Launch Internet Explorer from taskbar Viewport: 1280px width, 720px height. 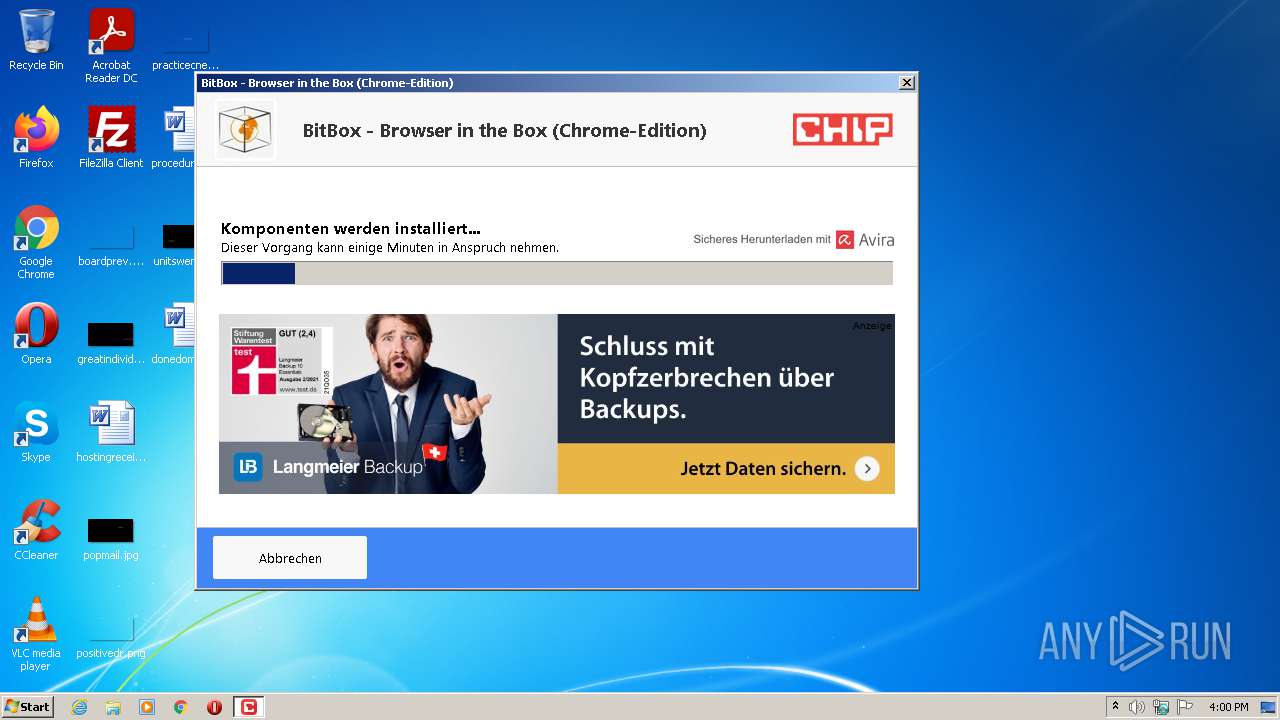[x=80, y=707]
